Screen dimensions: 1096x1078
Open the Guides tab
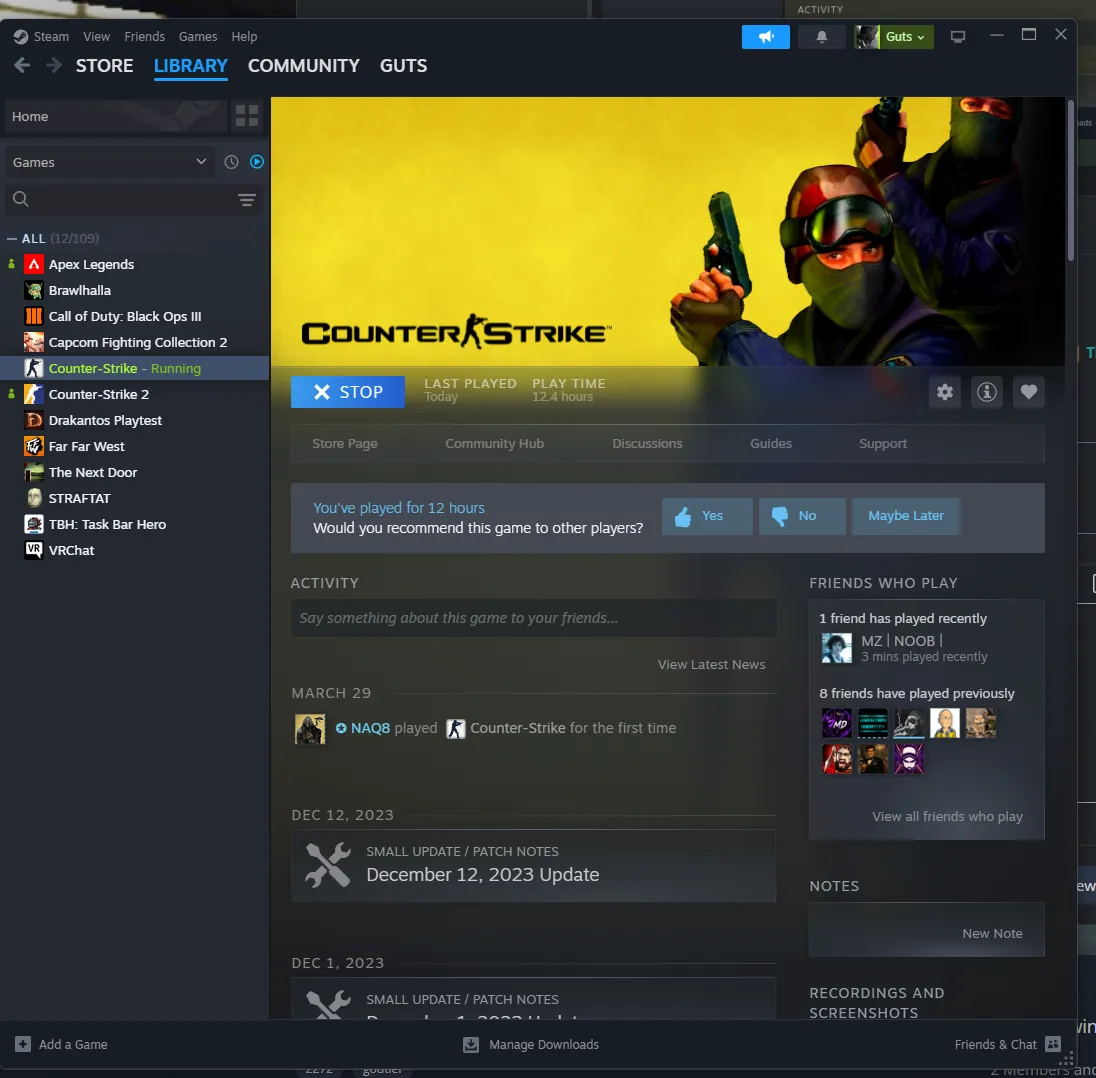[x=771, y=443]
